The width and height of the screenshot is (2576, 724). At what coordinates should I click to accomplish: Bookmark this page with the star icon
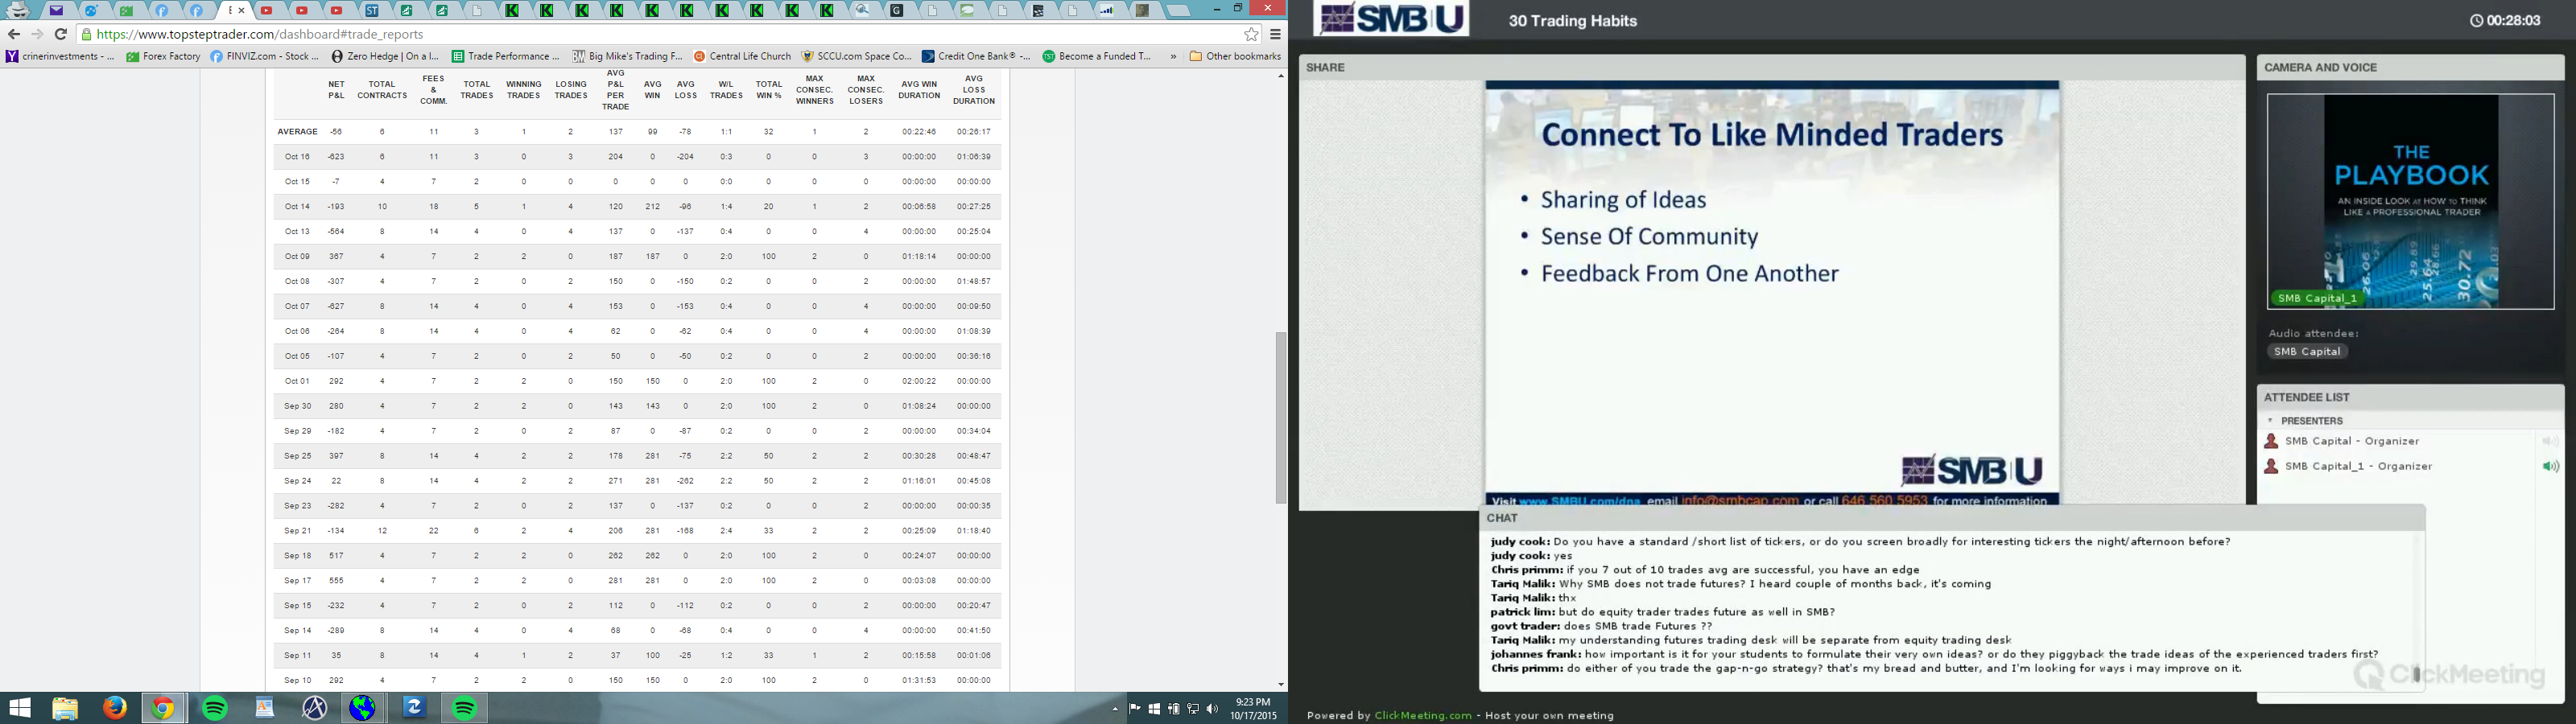(x=1251, y=34)
